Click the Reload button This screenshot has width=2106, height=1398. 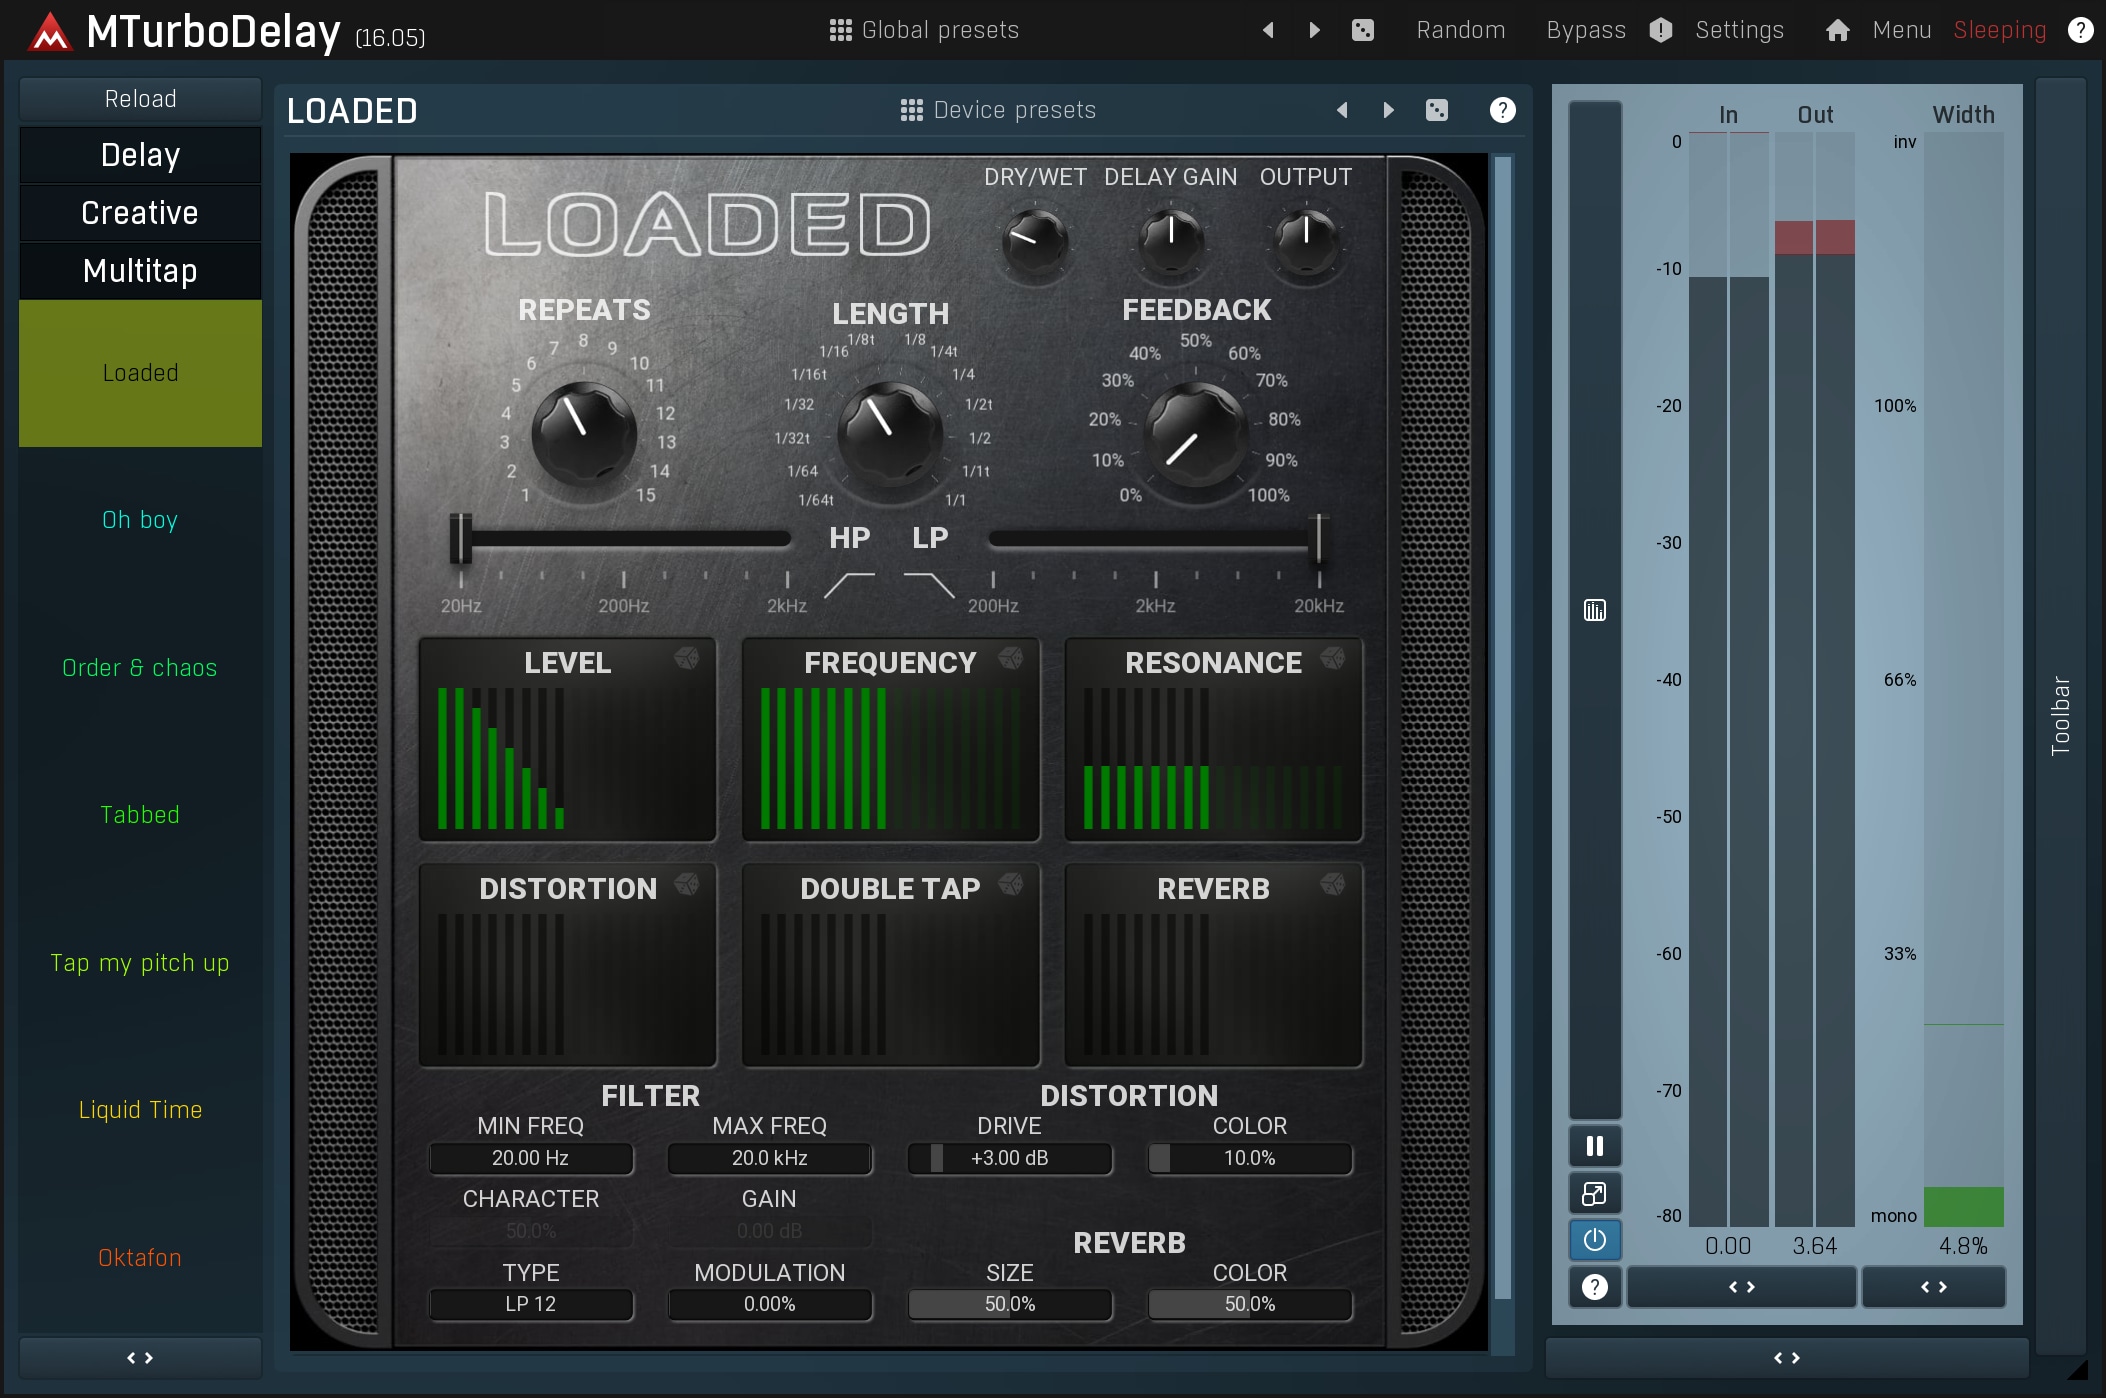coord(140,99)
